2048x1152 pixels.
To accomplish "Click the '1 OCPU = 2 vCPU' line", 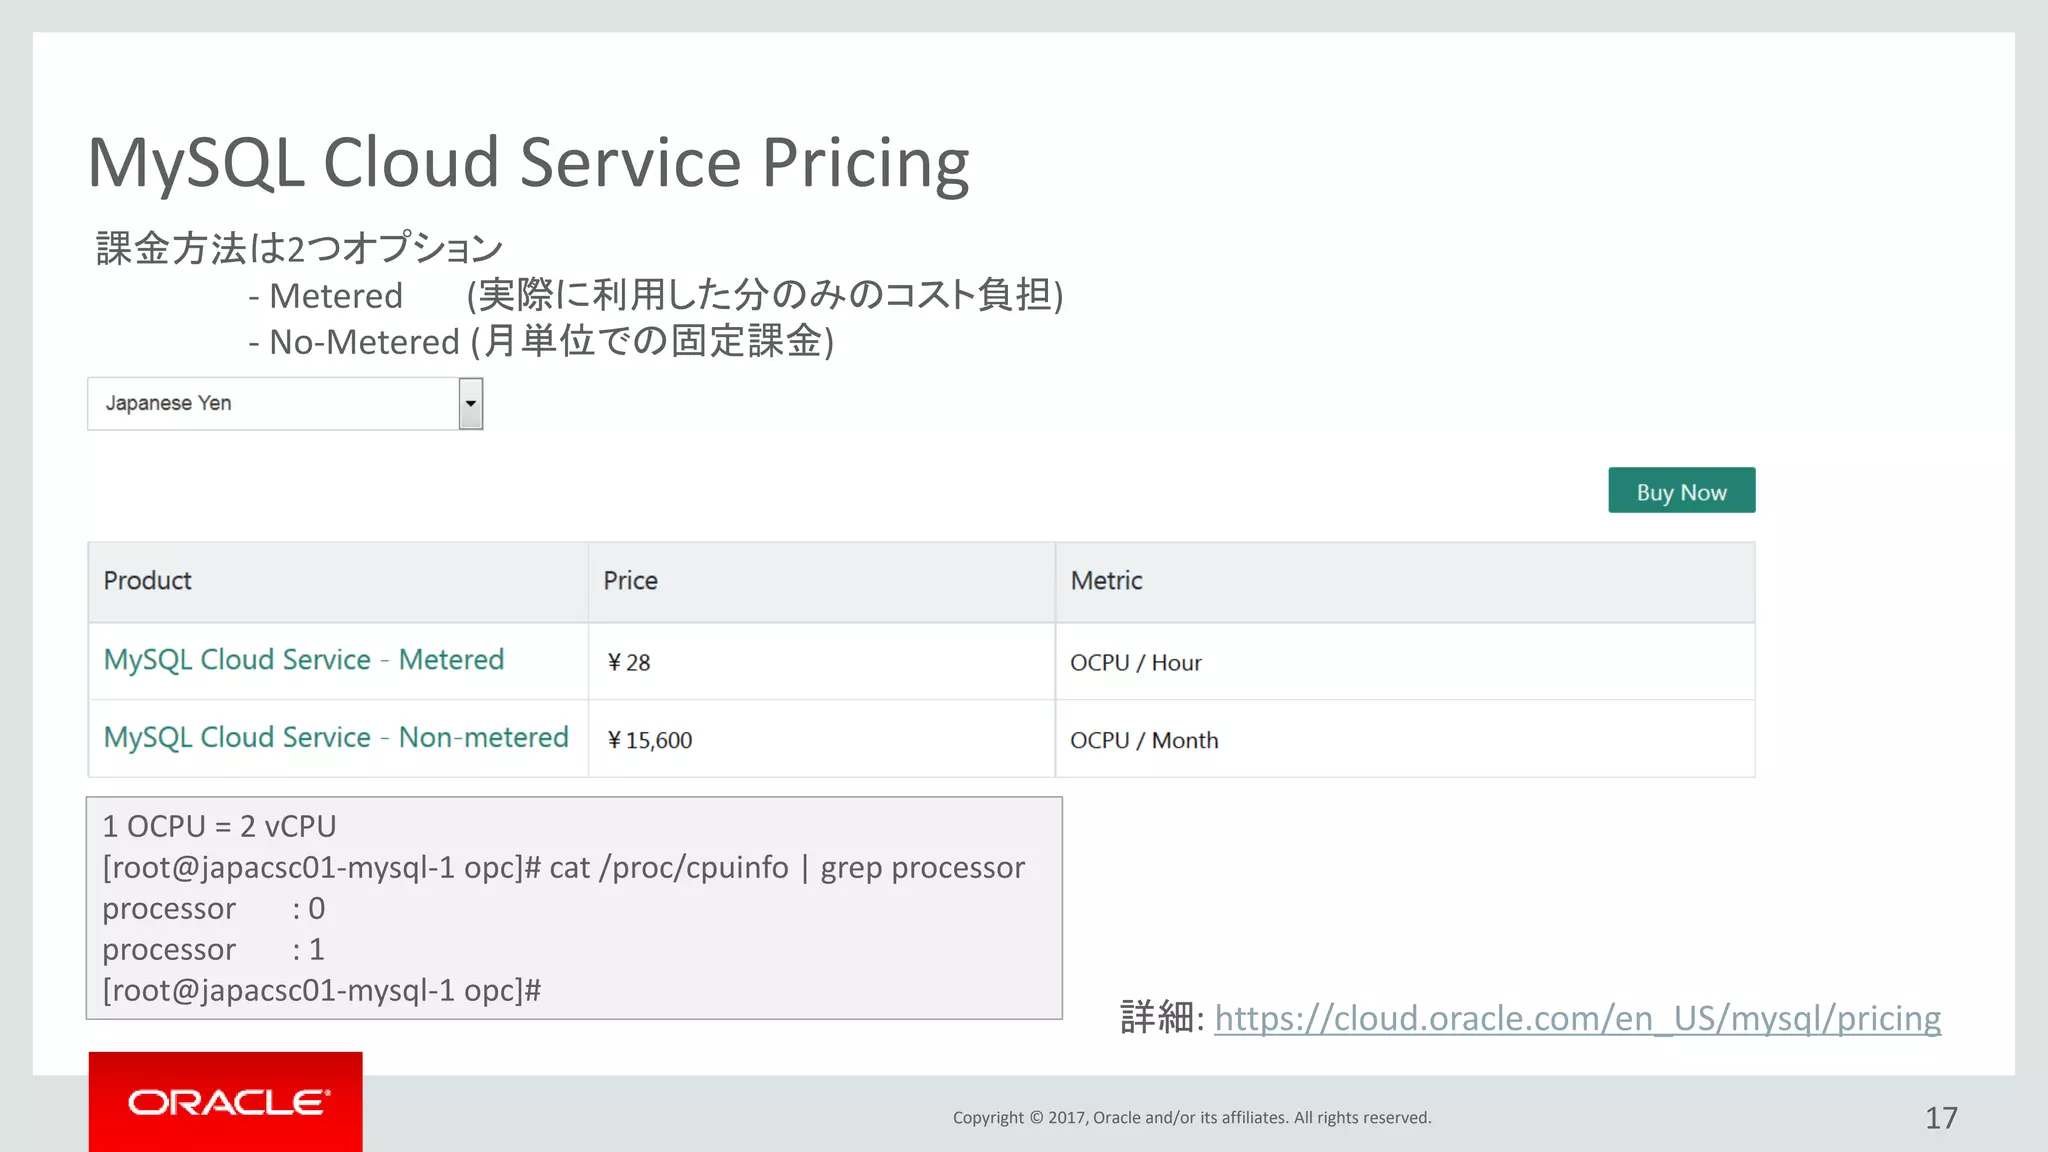I will tap(219, 826).
